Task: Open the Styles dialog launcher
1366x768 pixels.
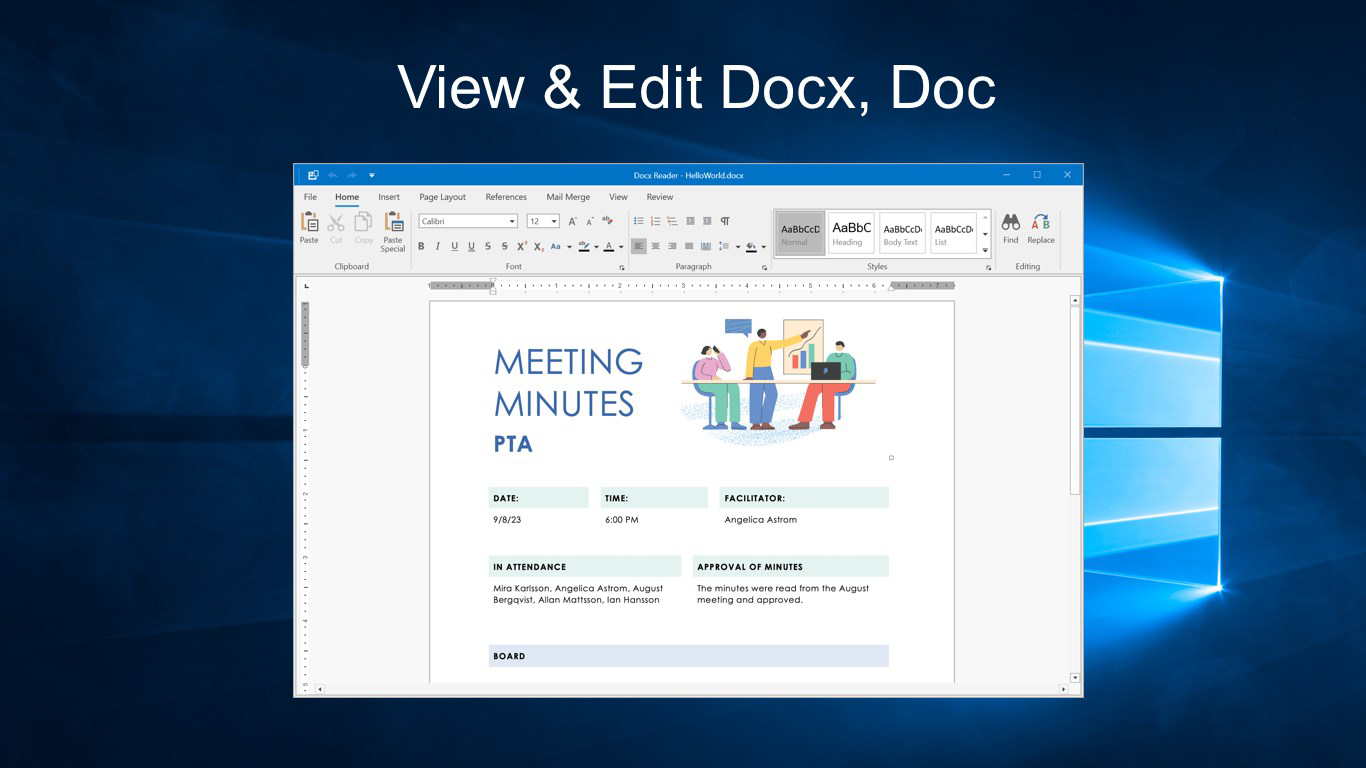Action: [x=989, y=268]
